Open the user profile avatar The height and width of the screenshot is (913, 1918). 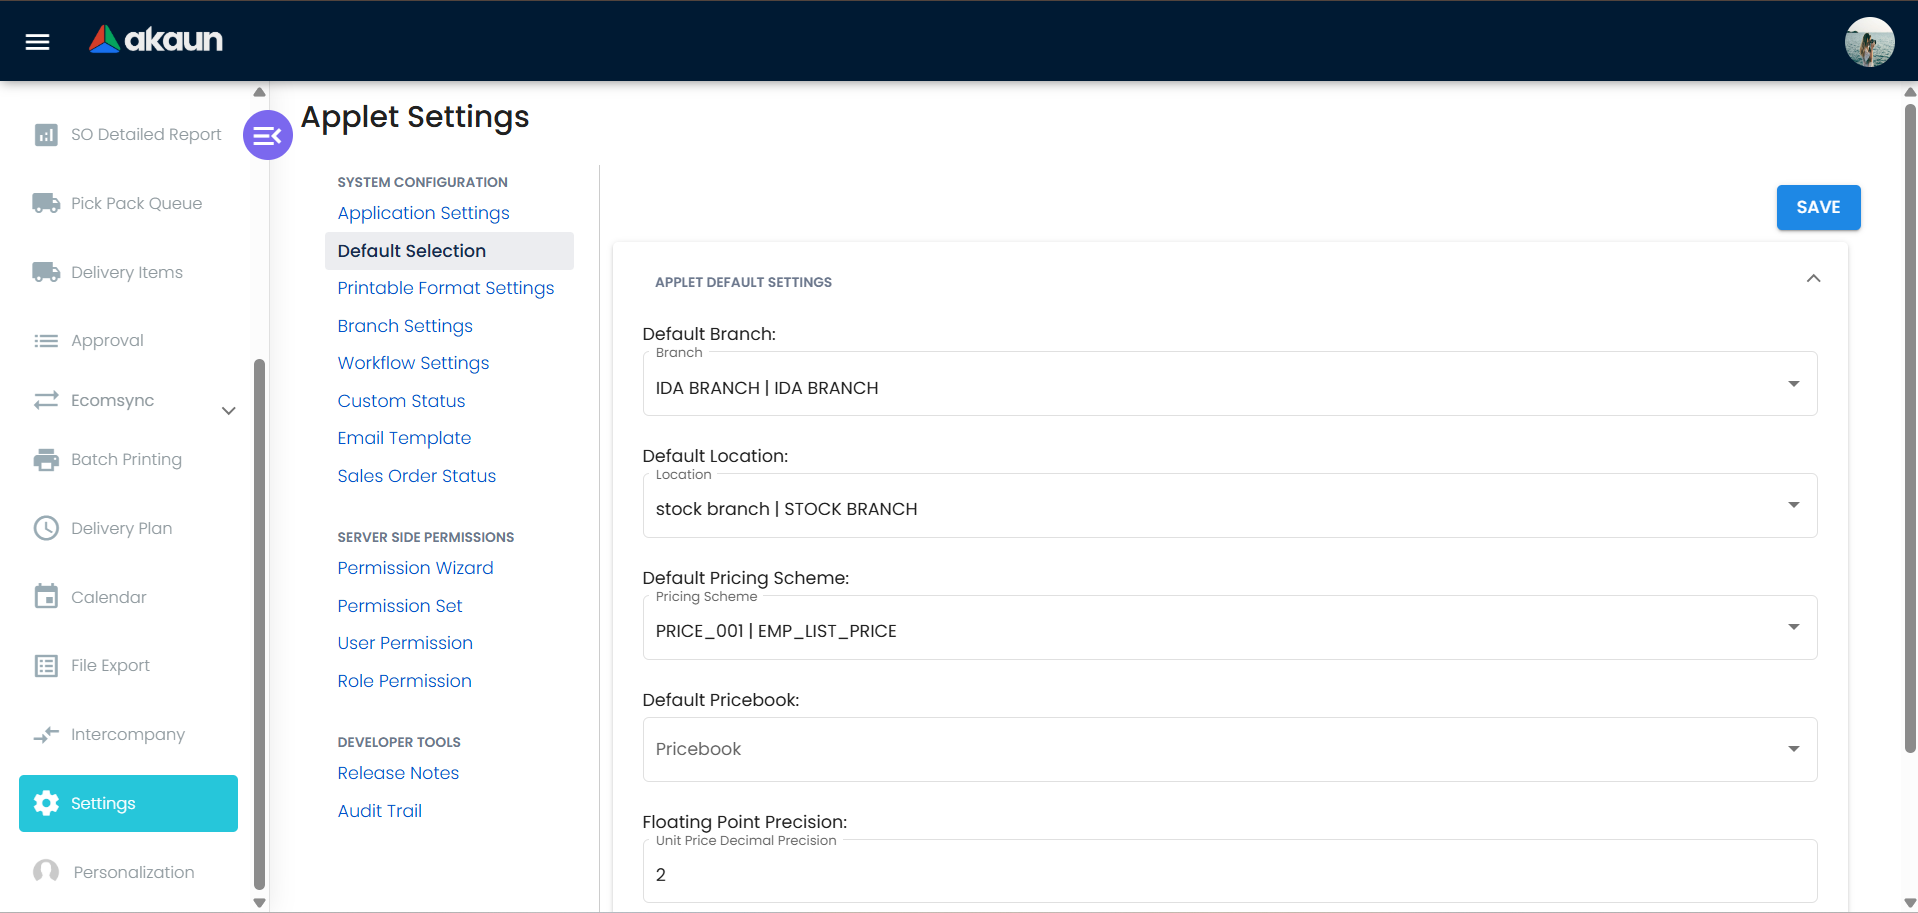coord(1868,42)
